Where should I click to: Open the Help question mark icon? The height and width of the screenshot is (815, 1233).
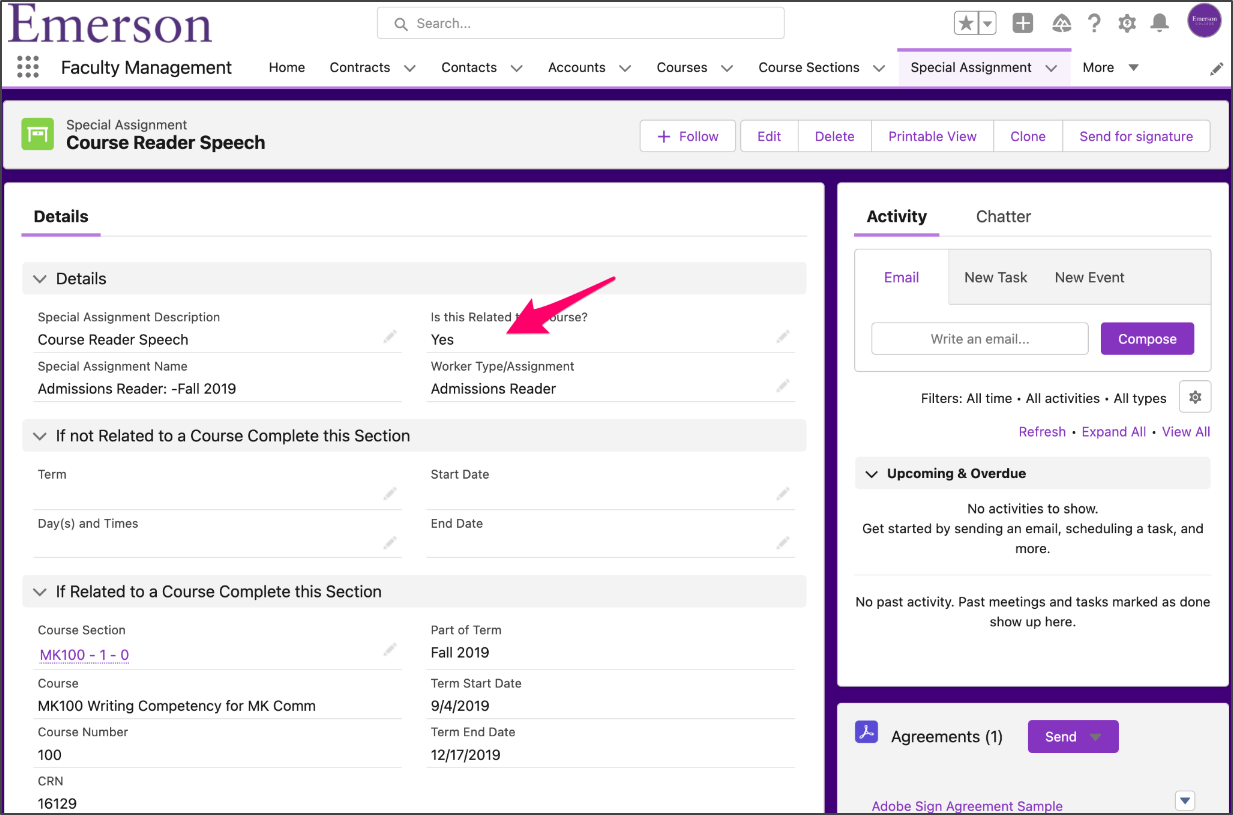pyautogui.click(x=1095, y=23)
